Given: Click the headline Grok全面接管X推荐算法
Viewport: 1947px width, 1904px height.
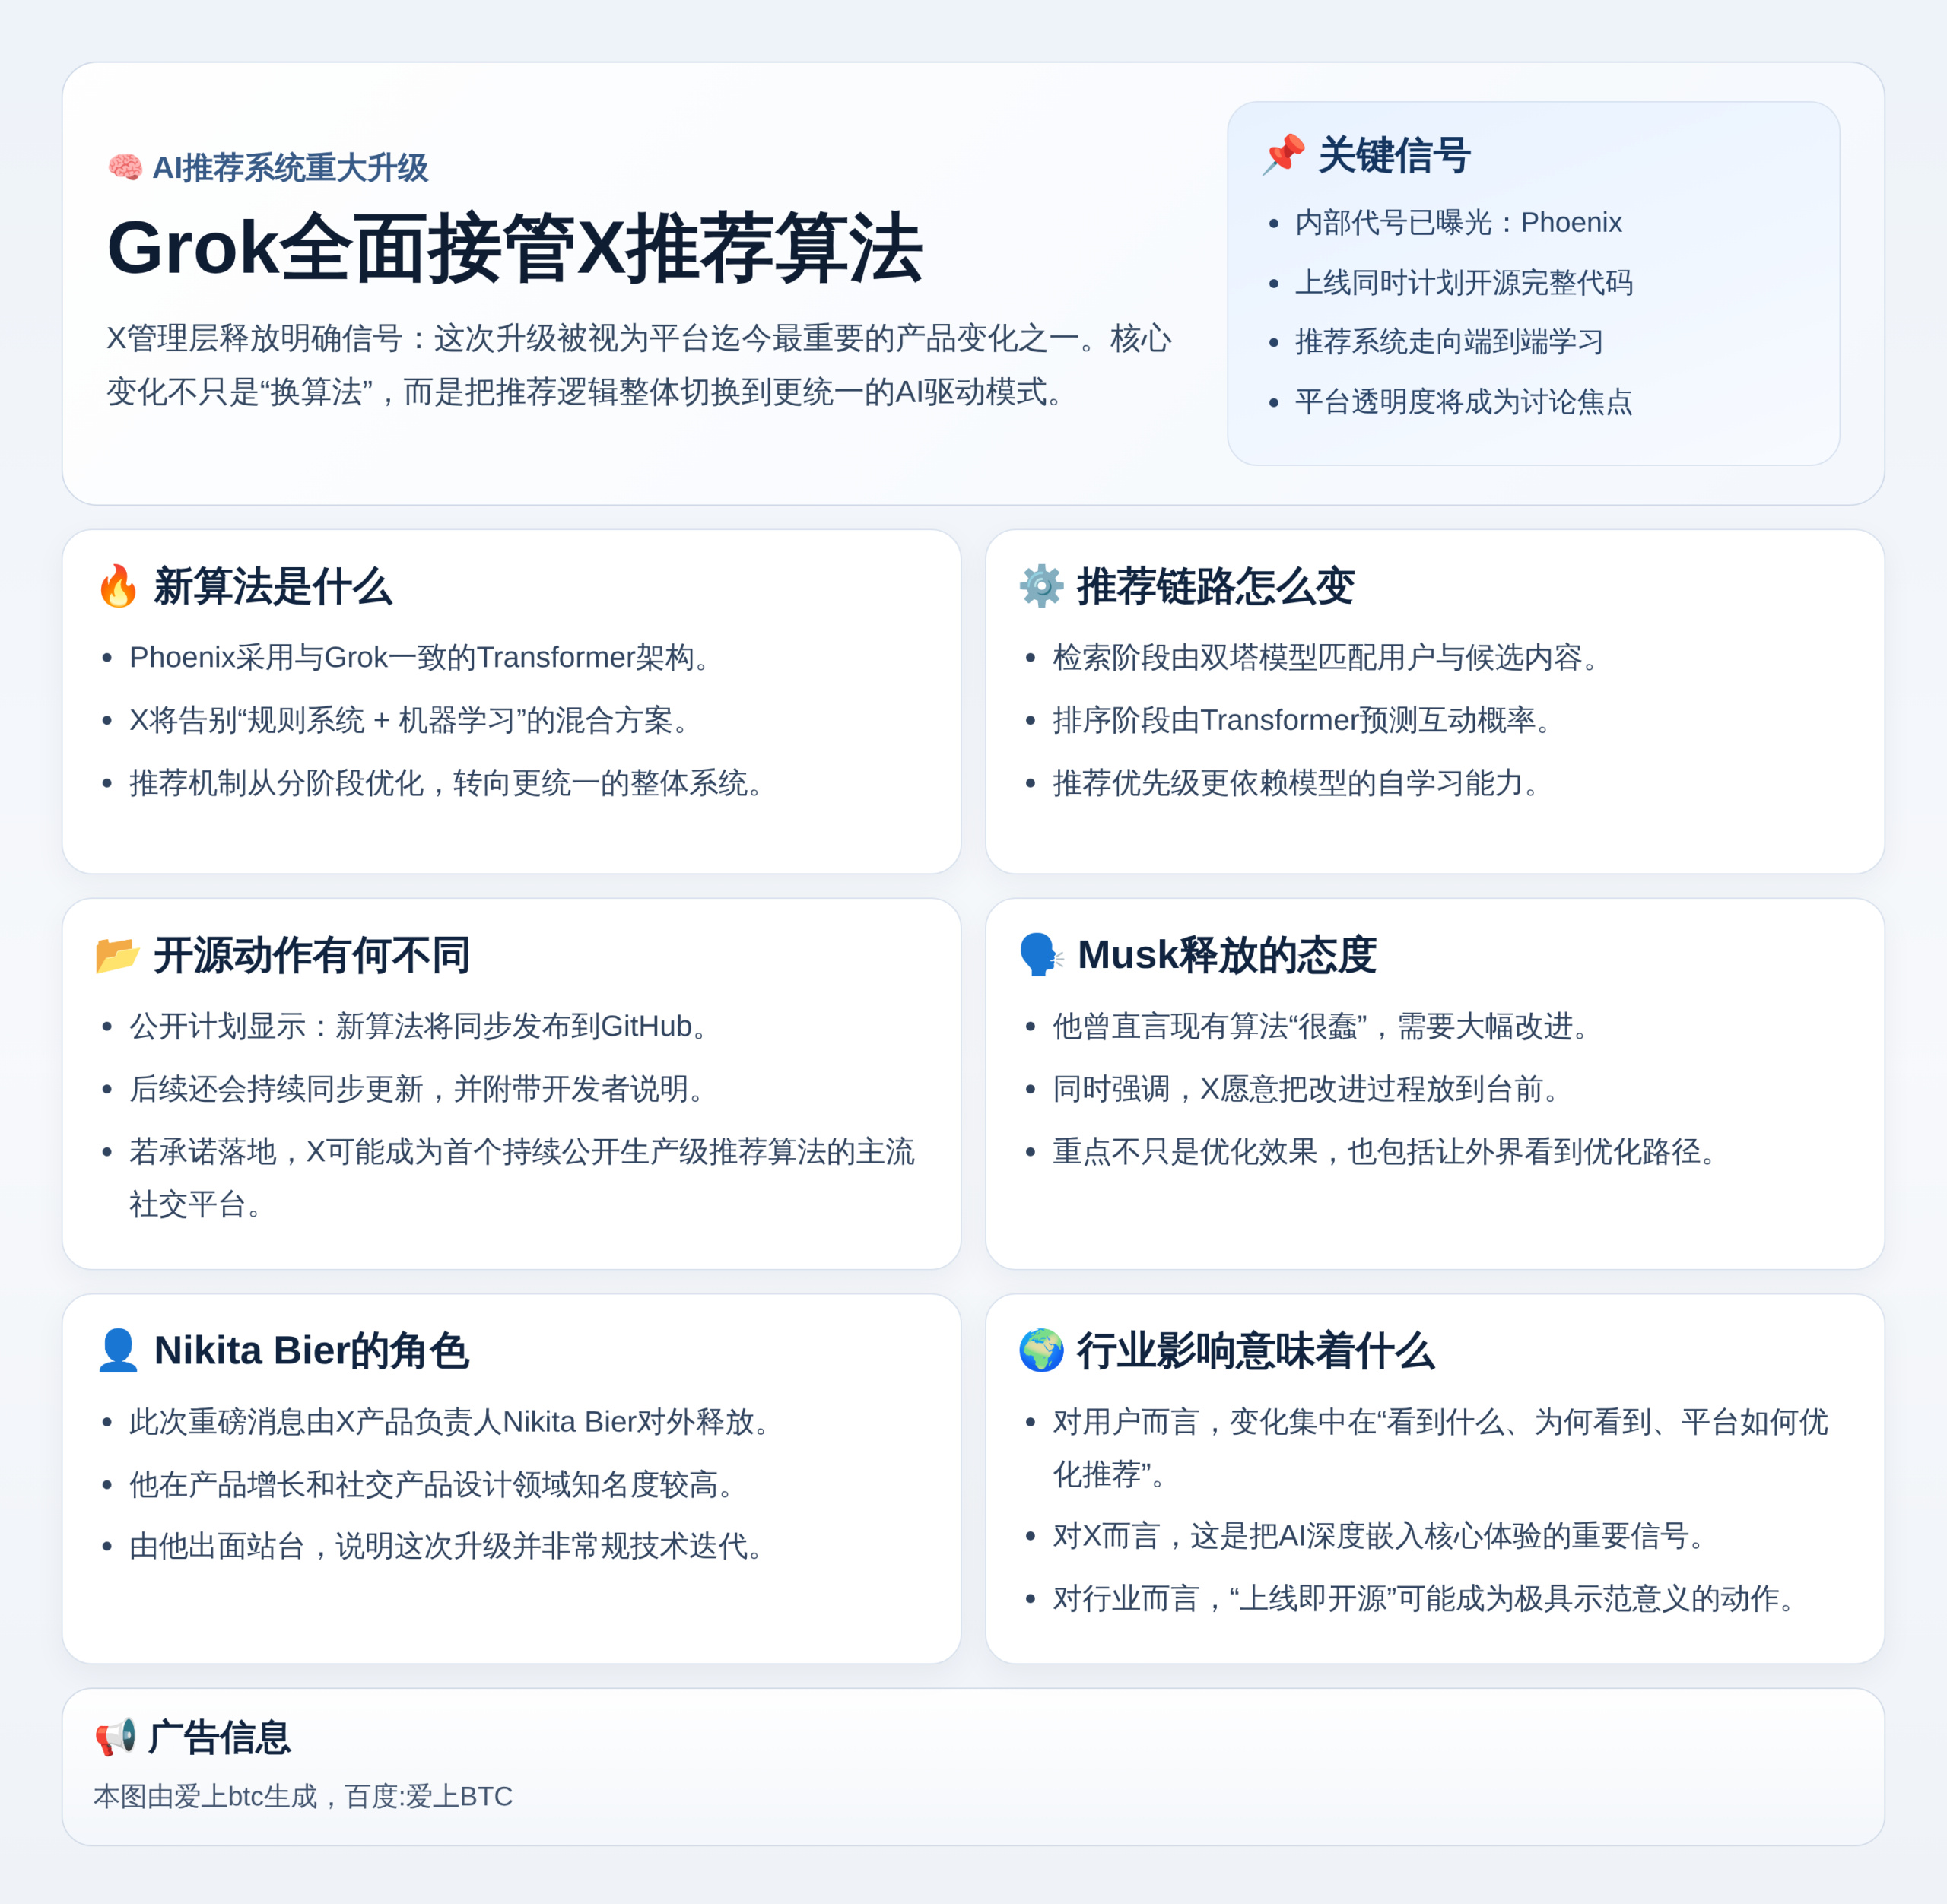Looking at the screenshot, I should tap(514, 248).
